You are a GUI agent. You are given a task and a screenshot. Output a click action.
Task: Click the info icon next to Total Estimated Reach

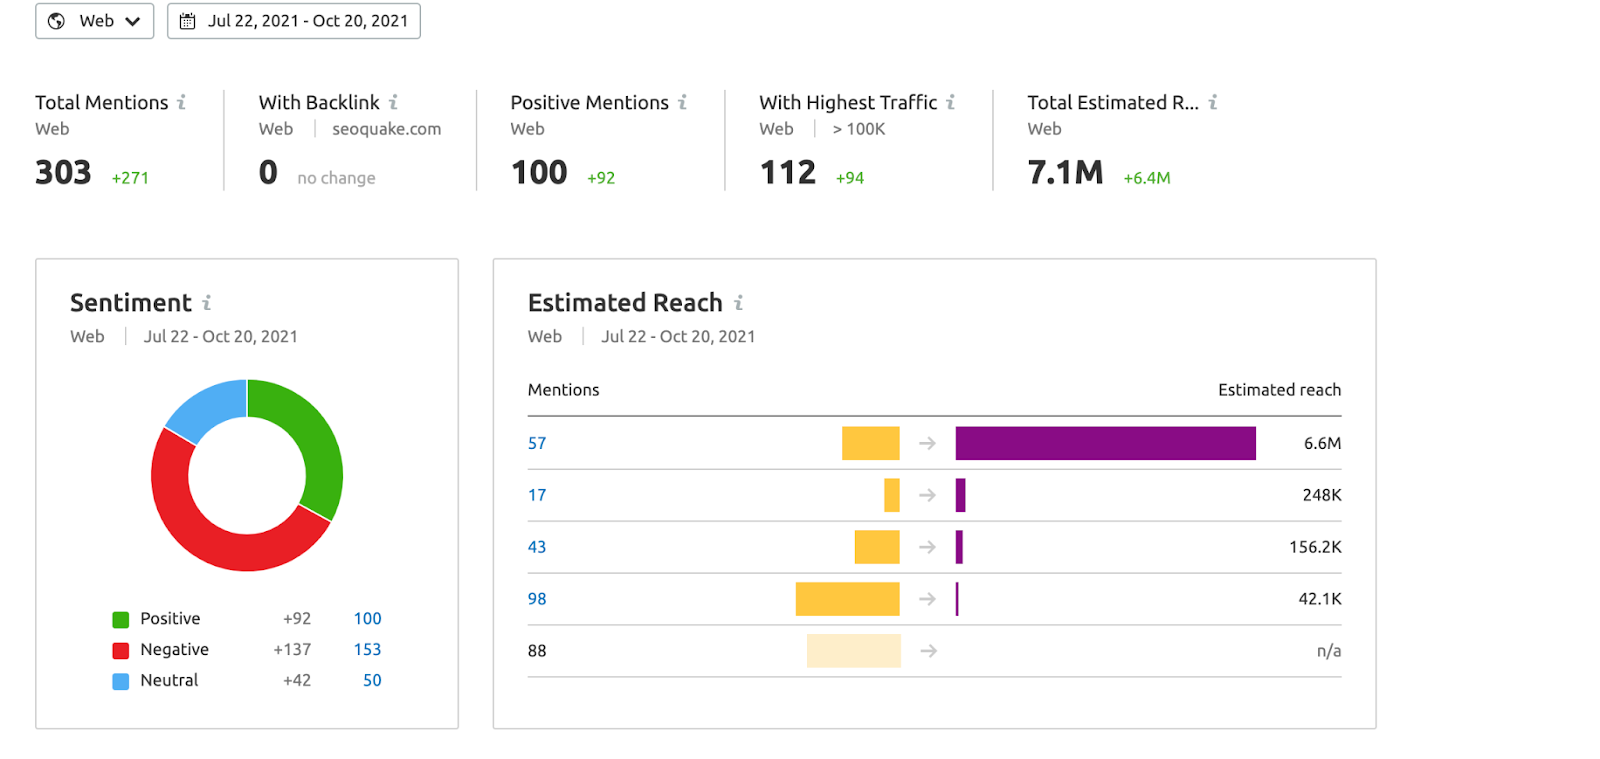[x=1212, y=102]
